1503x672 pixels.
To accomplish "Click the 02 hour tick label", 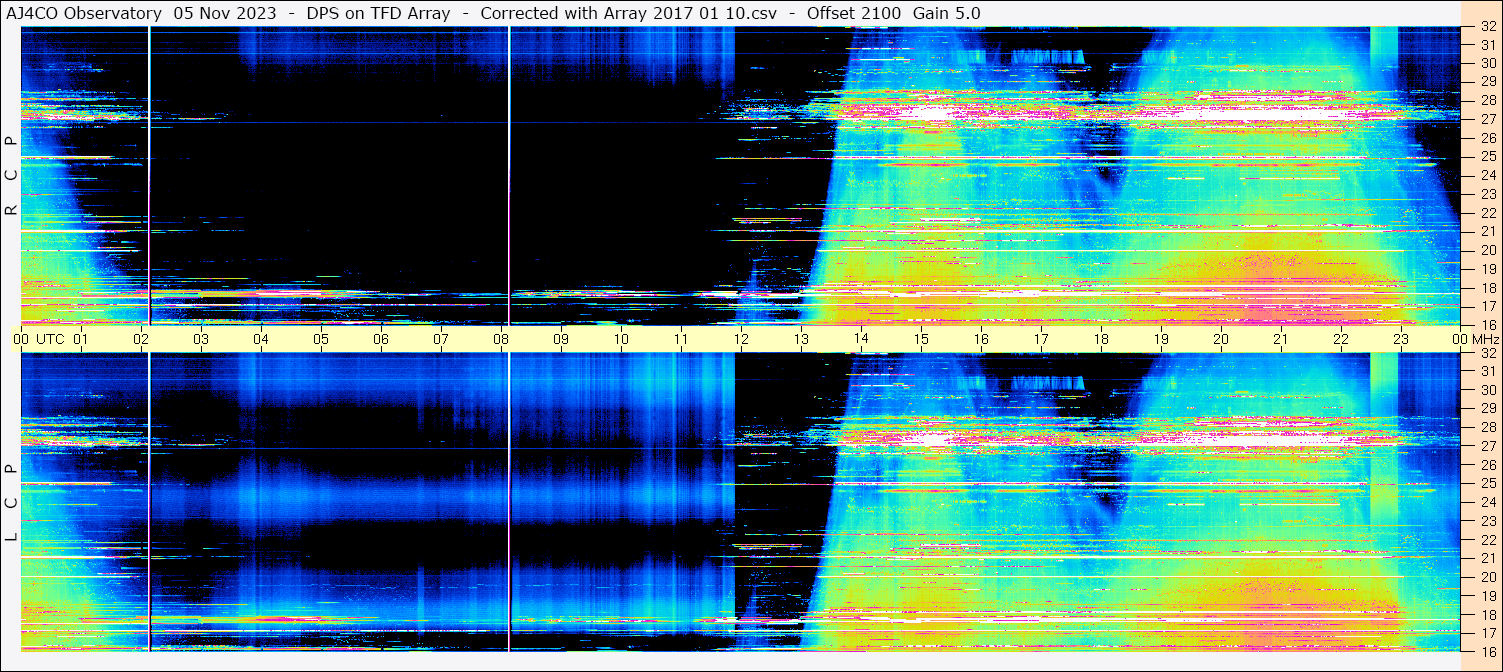I will [141, 339].
